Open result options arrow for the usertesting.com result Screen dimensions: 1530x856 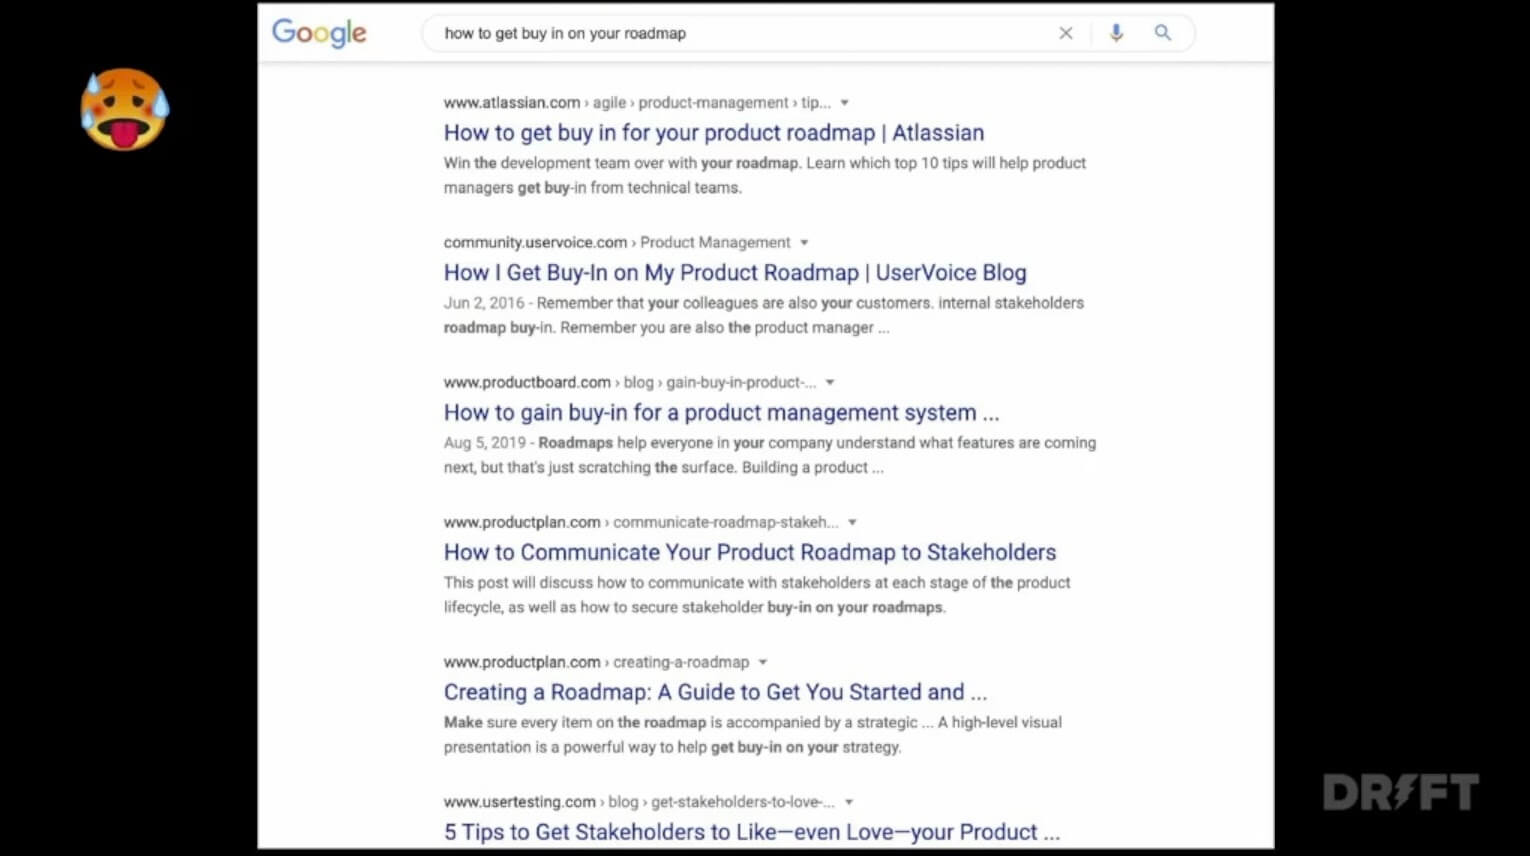(x=848, y=801)
